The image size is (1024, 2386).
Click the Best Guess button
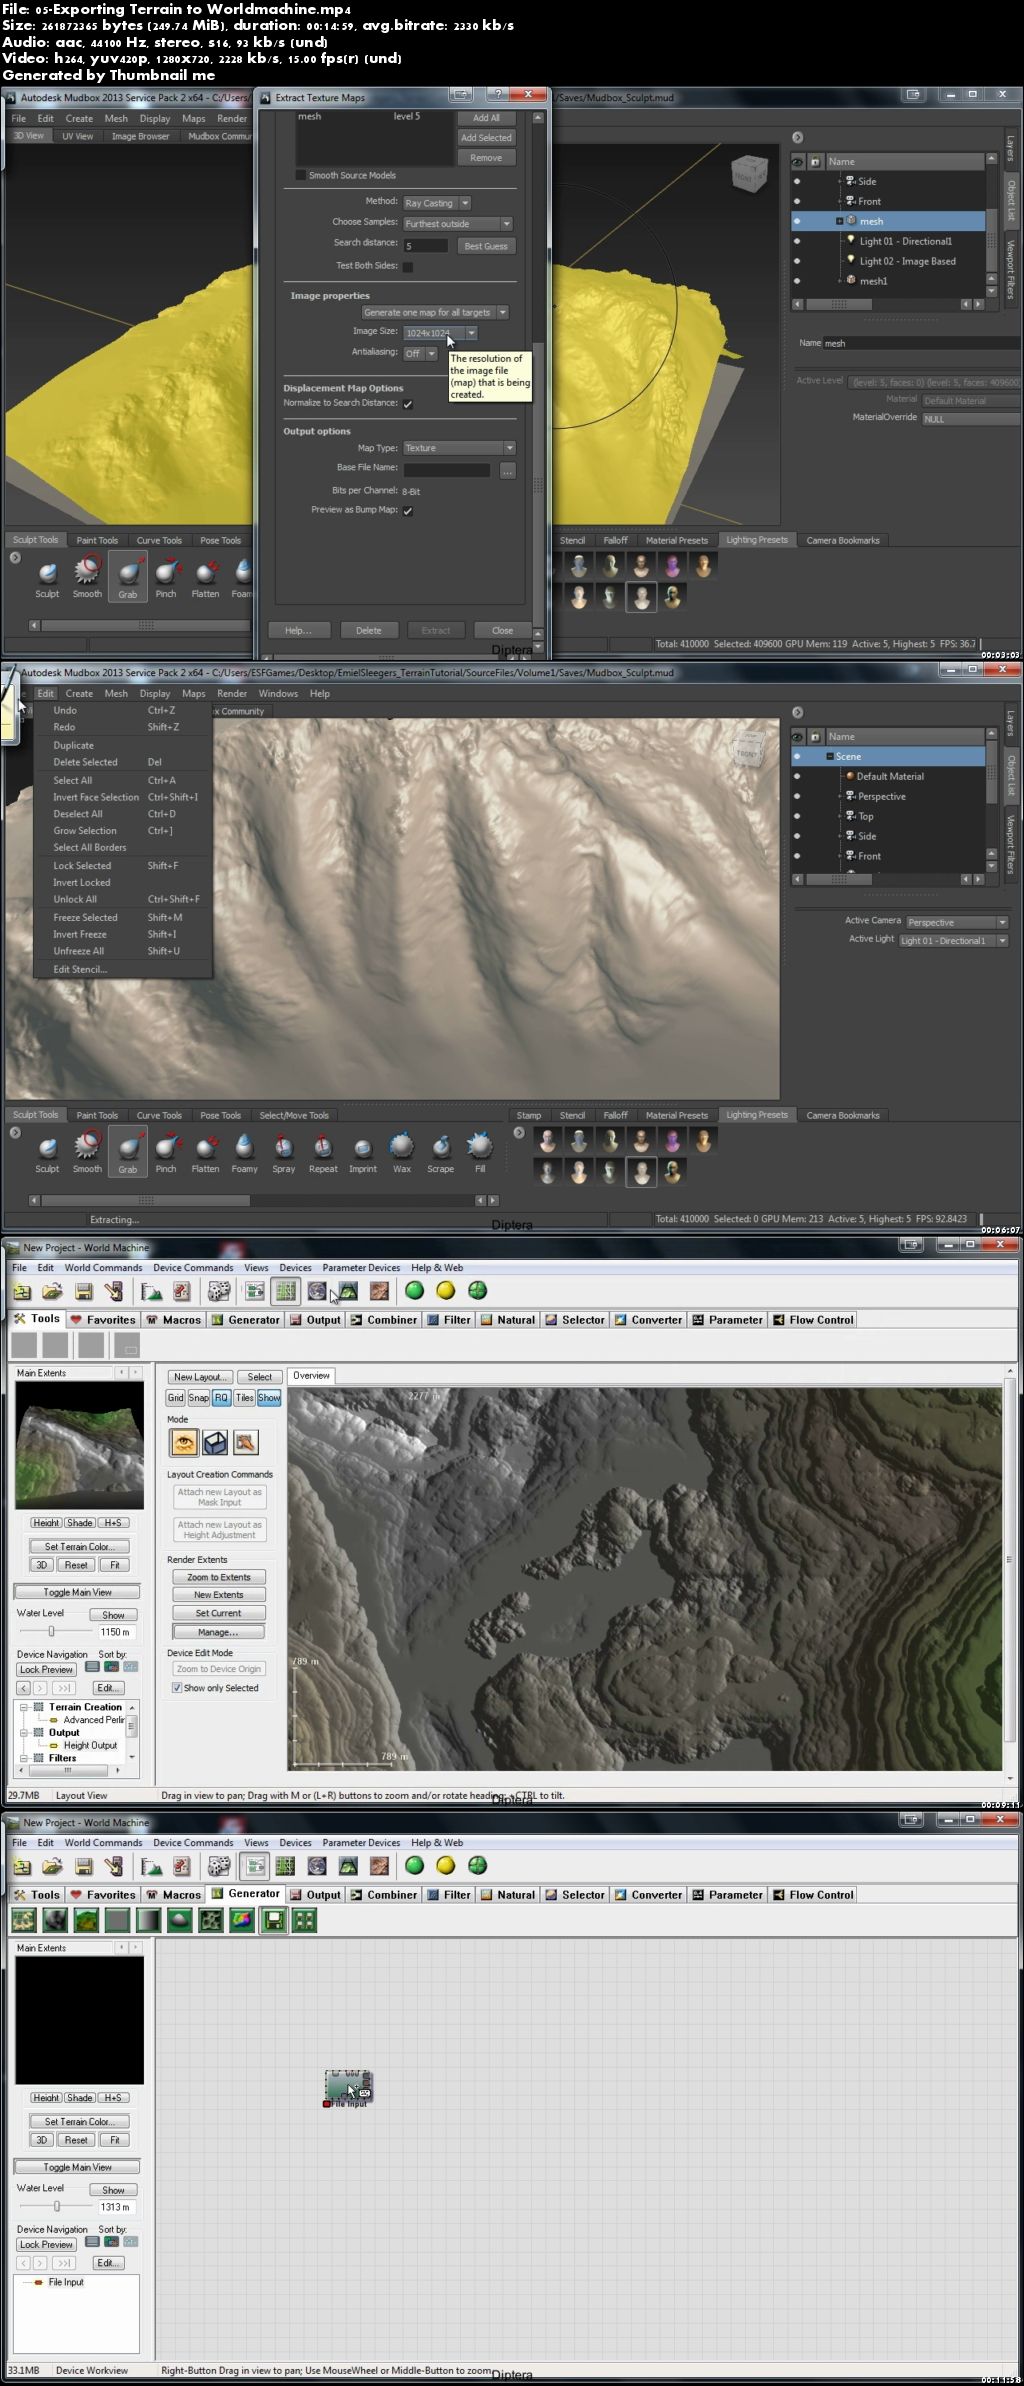click(486, 246)
